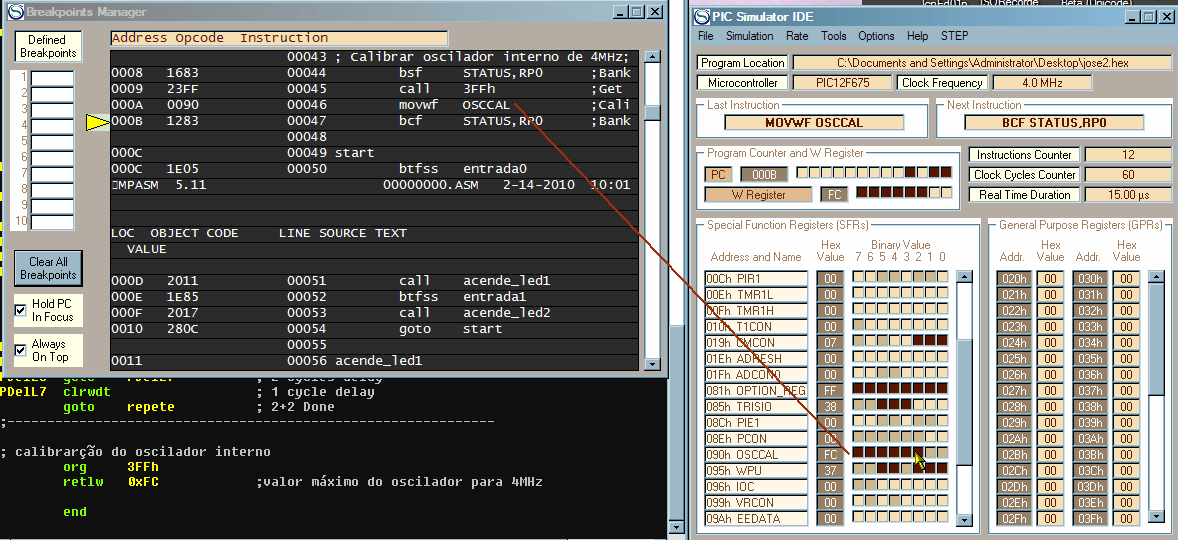Click the BCF STATUS,RP0 next instruction box

pos(1054,122)
